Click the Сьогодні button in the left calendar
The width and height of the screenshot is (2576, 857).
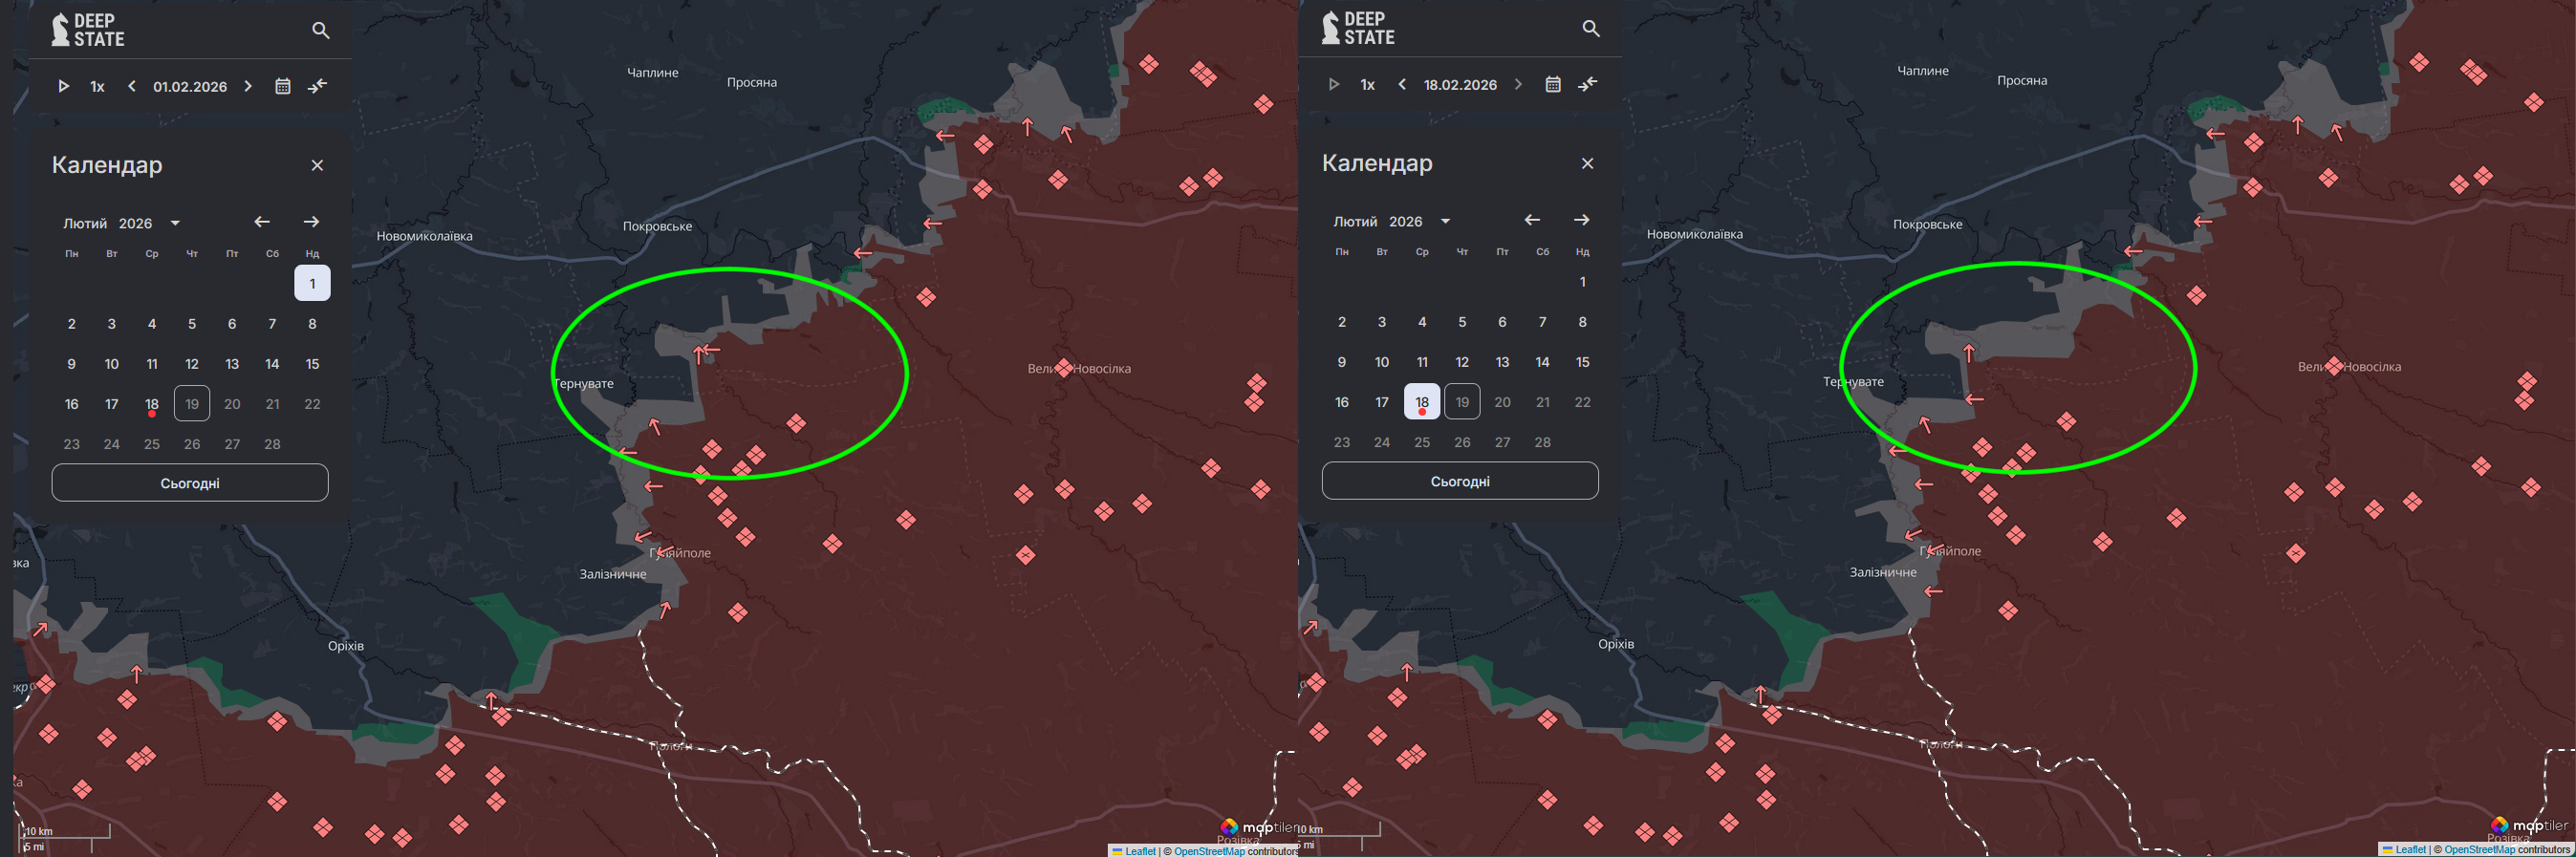click(190, 483)
